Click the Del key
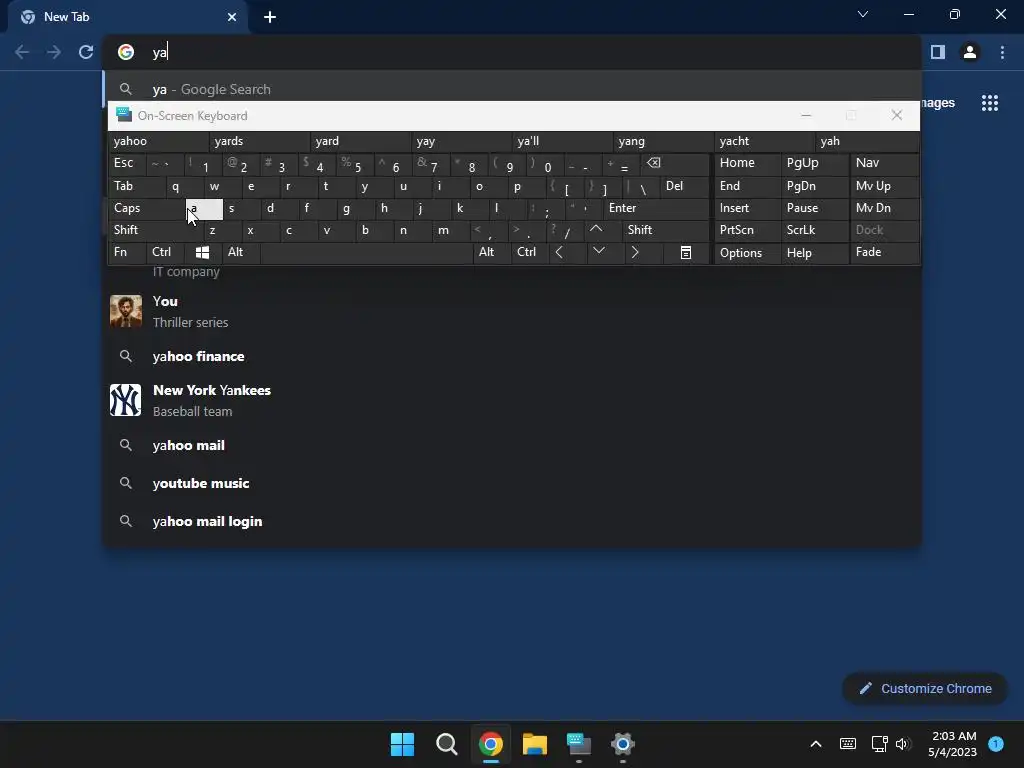1024x768 pixels. tap(684, 186)
